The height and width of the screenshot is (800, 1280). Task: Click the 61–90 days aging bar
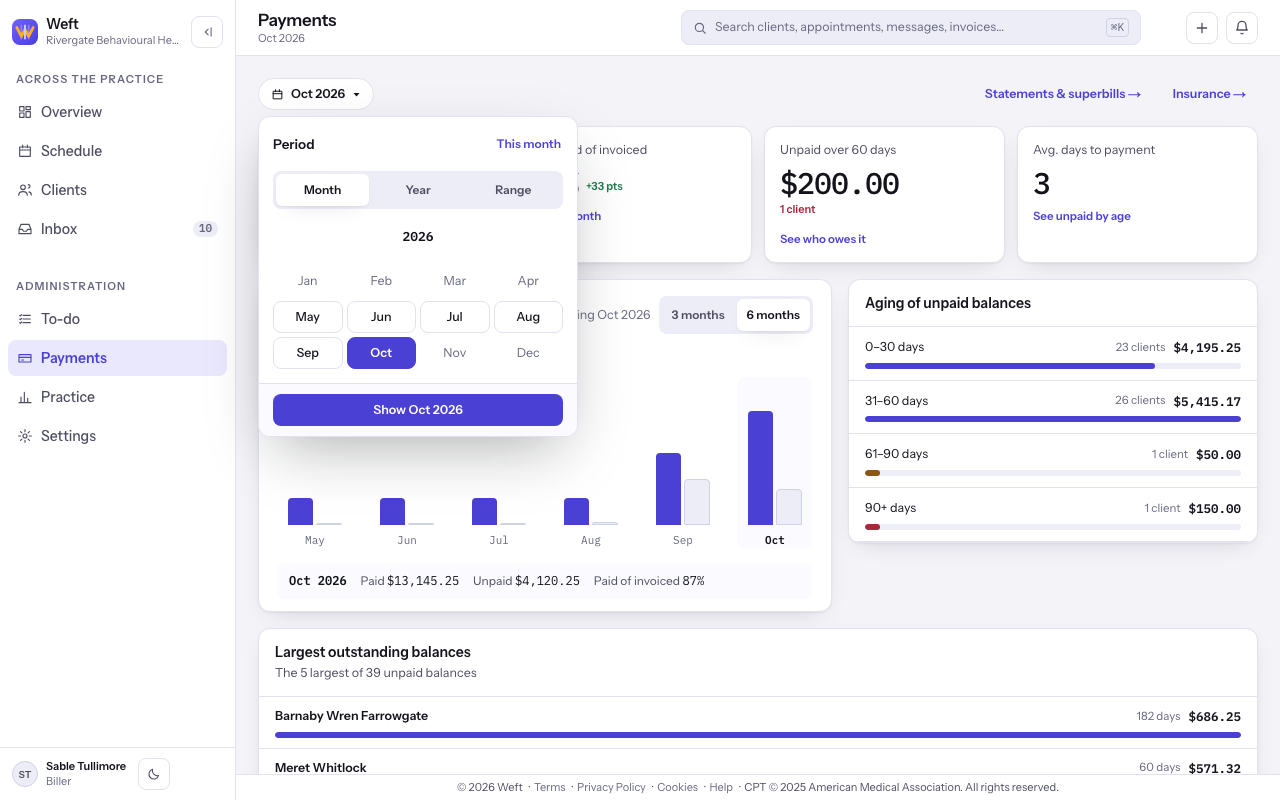(x=1053, y=473)
